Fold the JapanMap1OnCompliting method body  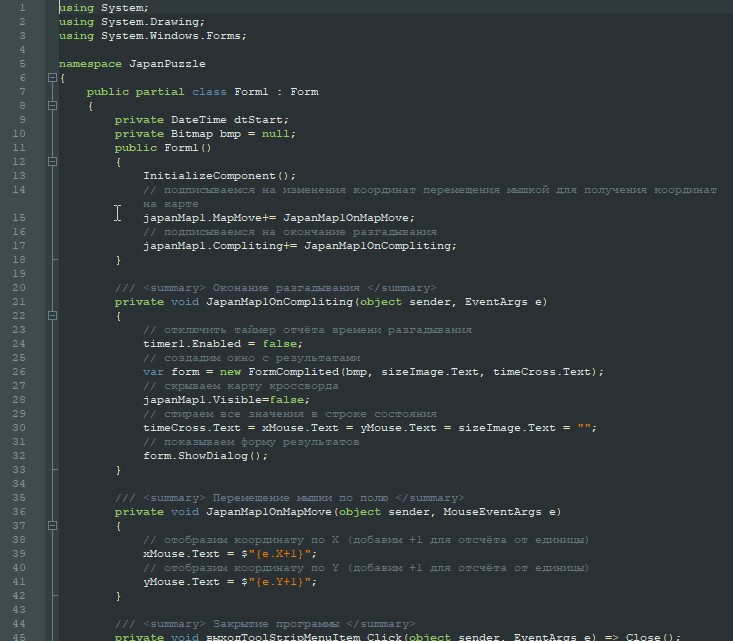point(52,316)
